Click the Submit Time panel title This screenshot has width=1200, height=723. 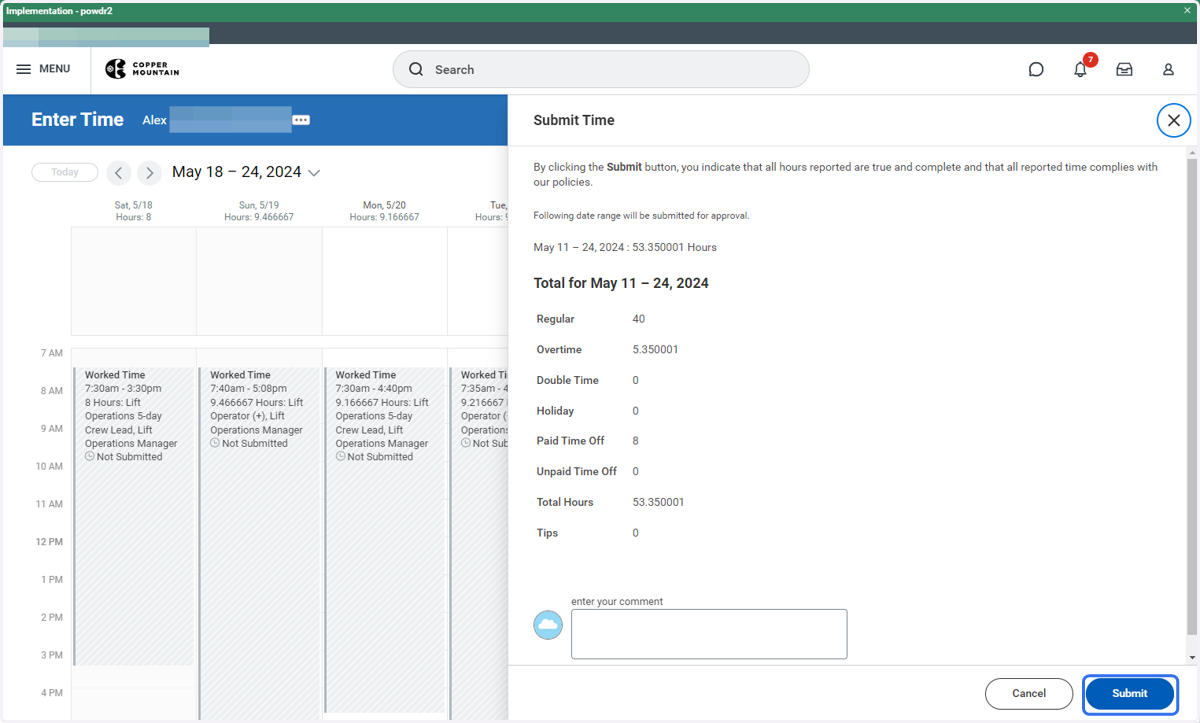pos(574,120)
